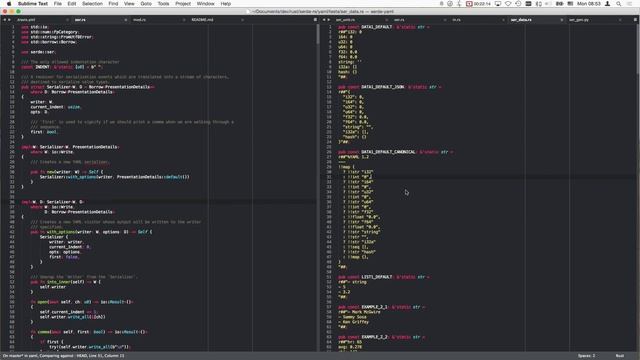
Task: Open the Edit menu
Action: coord(72,4)
